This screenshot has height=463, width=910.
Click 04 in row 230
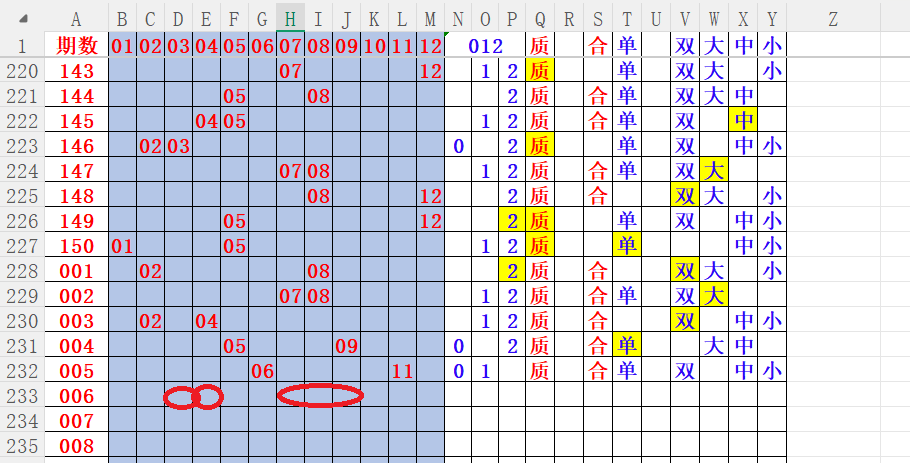206,321
